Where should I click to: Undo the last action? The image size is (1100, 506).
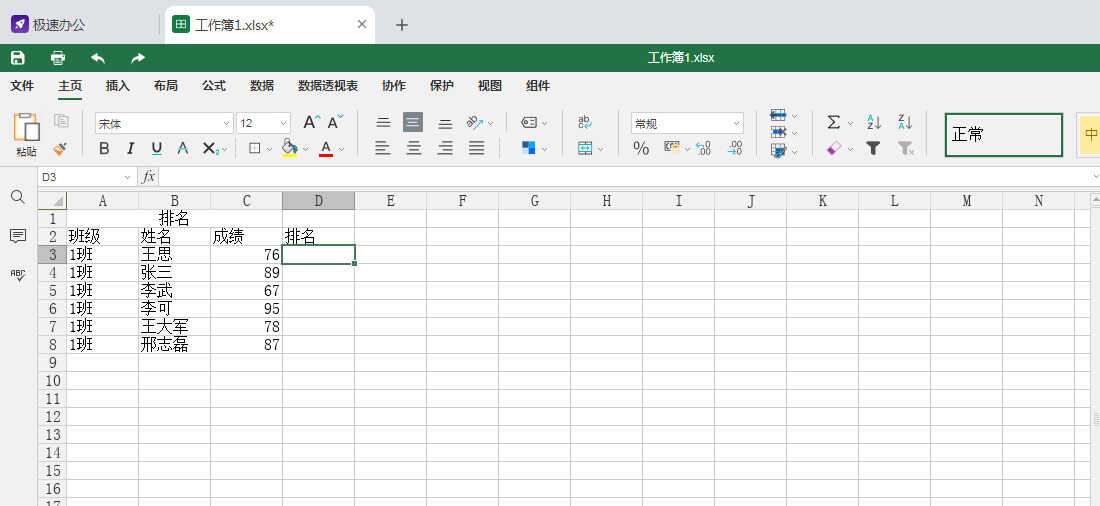pos(98,58)
